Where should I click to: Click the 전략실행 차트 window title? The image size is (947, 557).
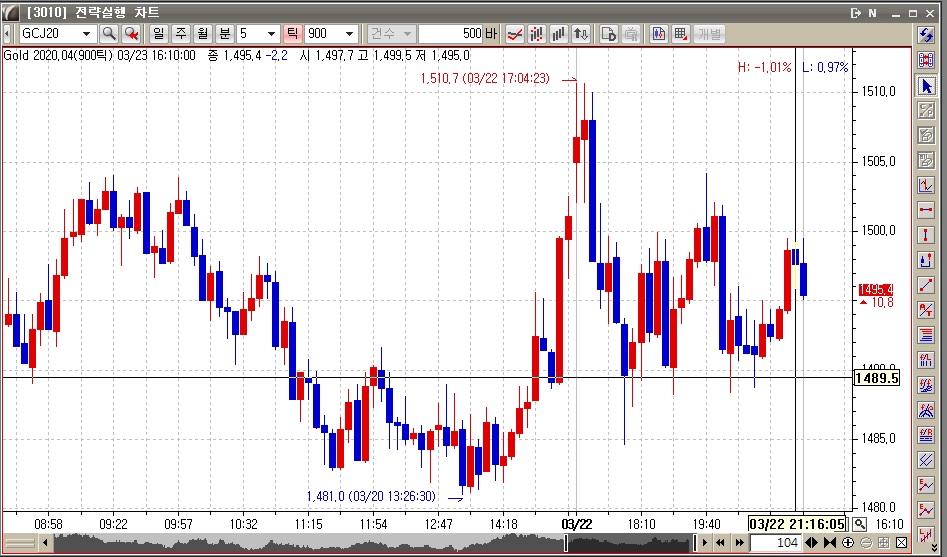(101, 12)
